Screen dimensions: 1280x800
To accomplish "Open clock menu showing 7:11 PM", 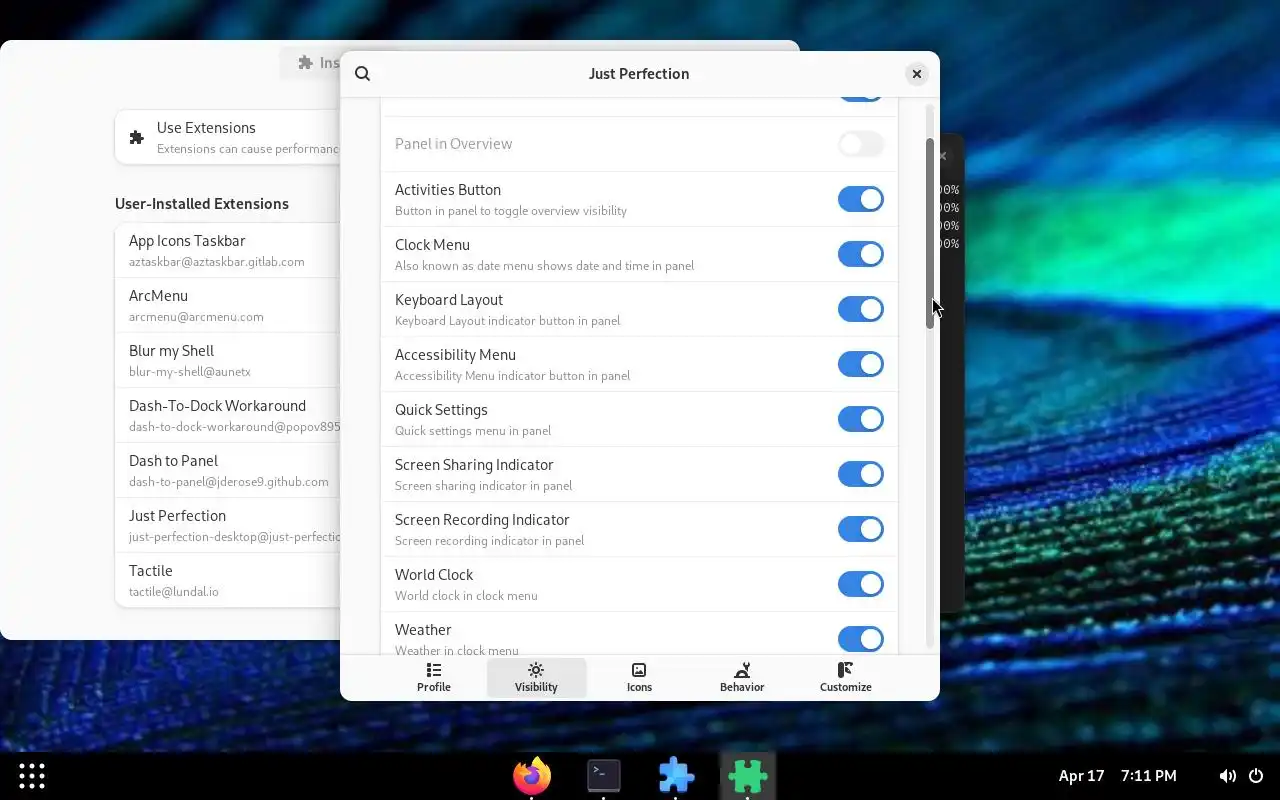I will coord(1118,776).
